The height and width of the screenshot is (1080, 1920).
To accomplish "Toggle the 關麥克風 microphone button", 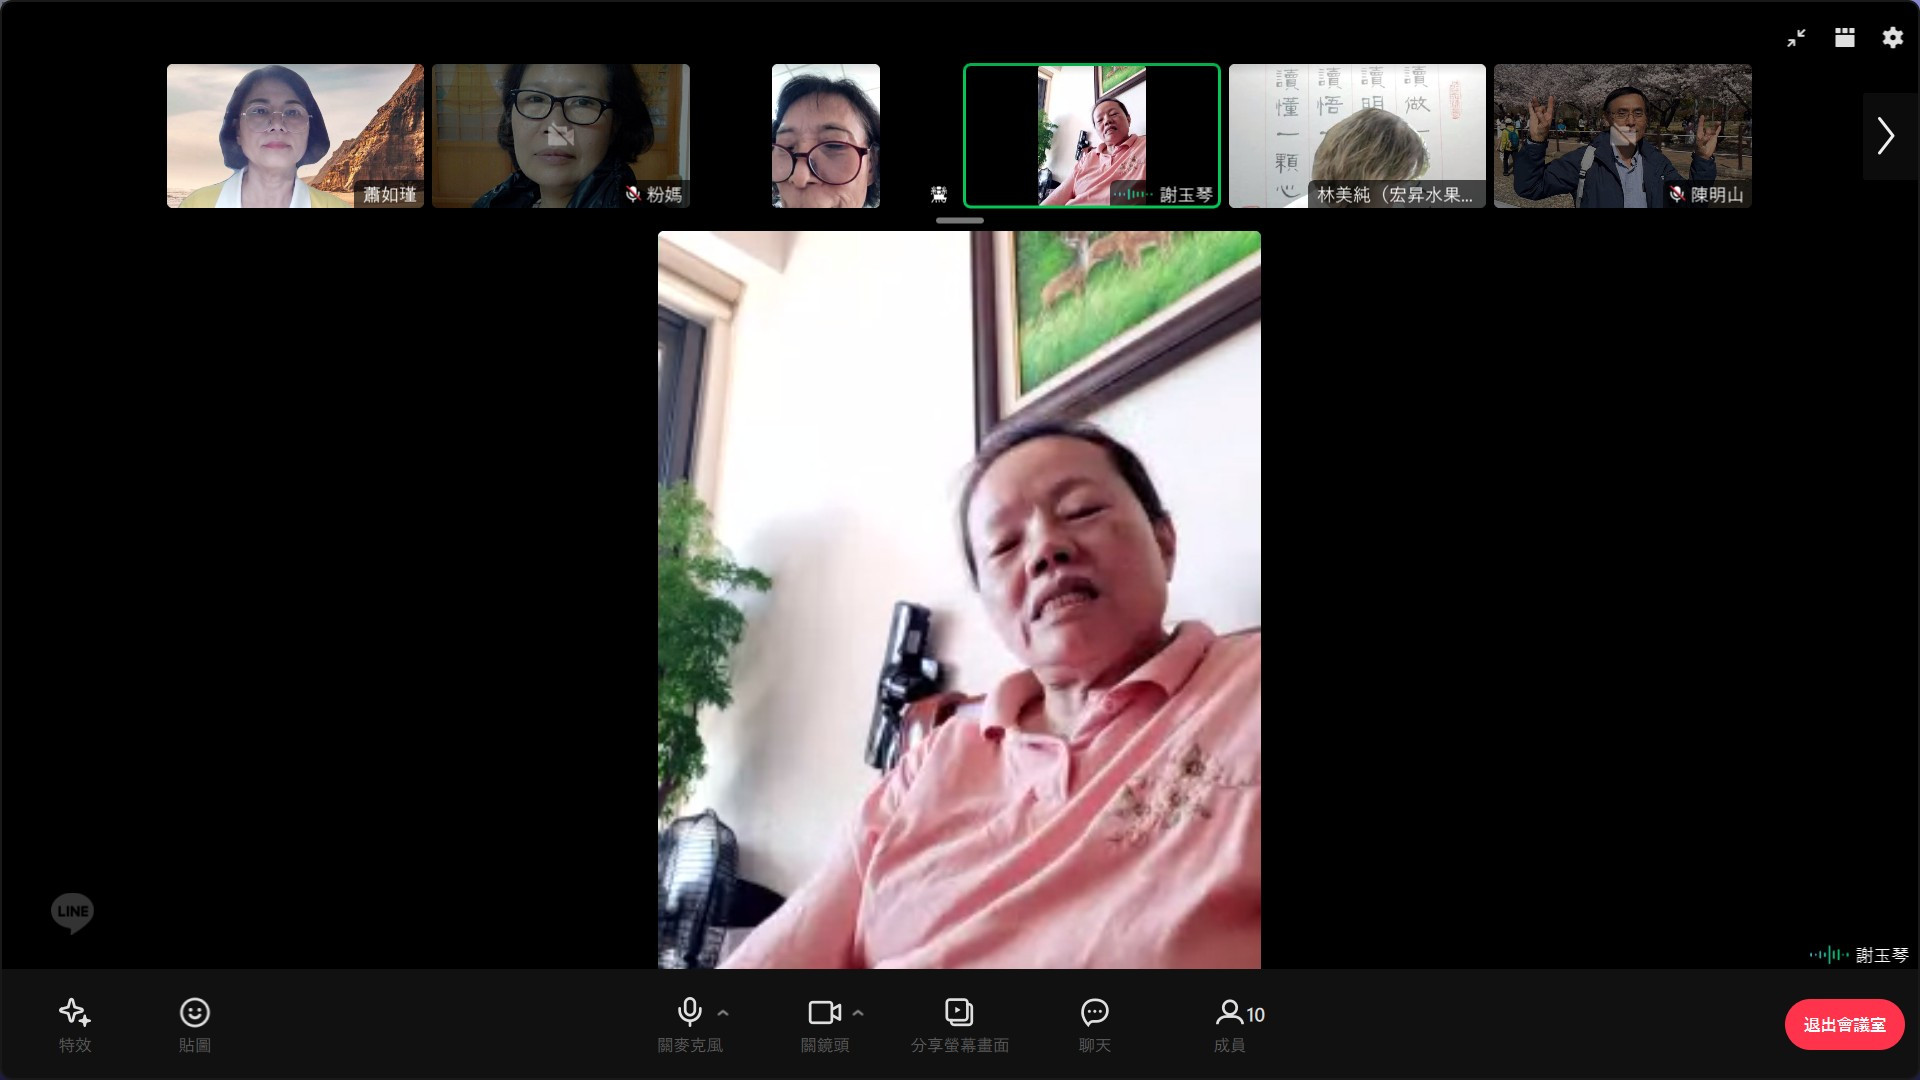I will [x=689, y=1013].
